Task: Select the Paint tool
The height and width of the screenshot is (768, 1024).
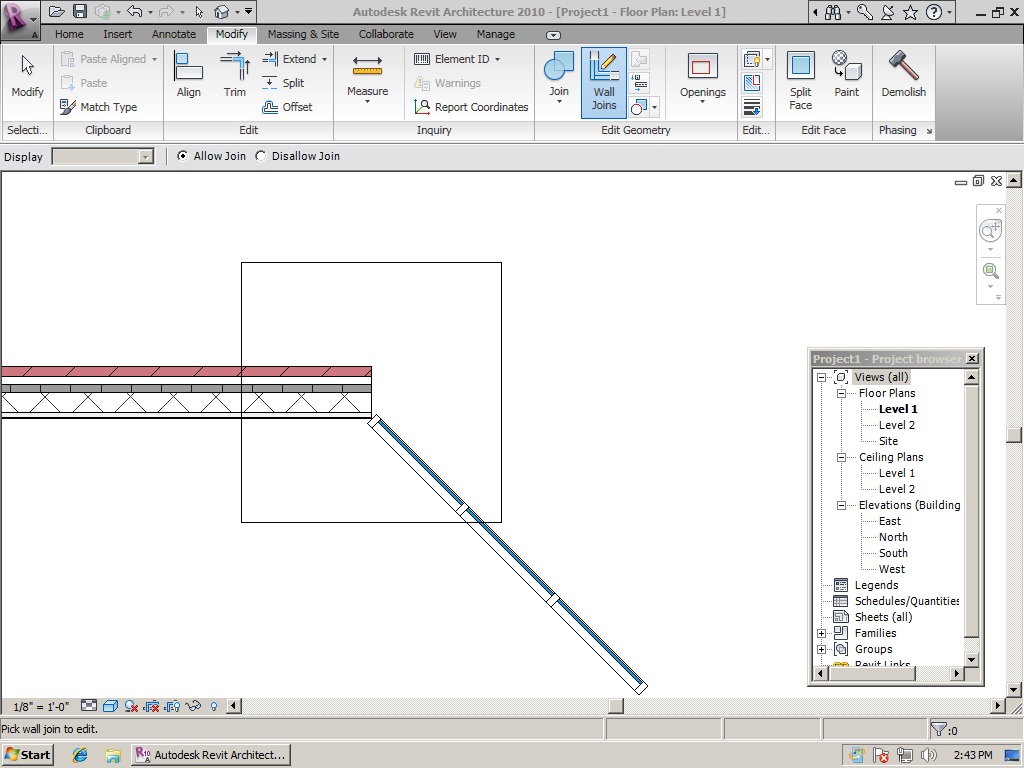Action: 846,76
